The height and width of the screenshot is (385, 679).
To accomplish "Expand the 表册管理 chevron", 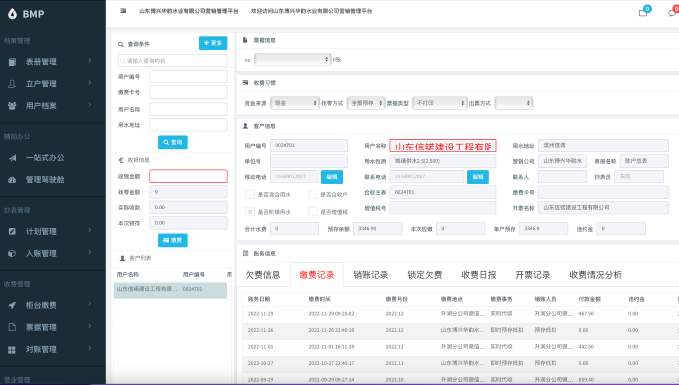I will [90, 61].
